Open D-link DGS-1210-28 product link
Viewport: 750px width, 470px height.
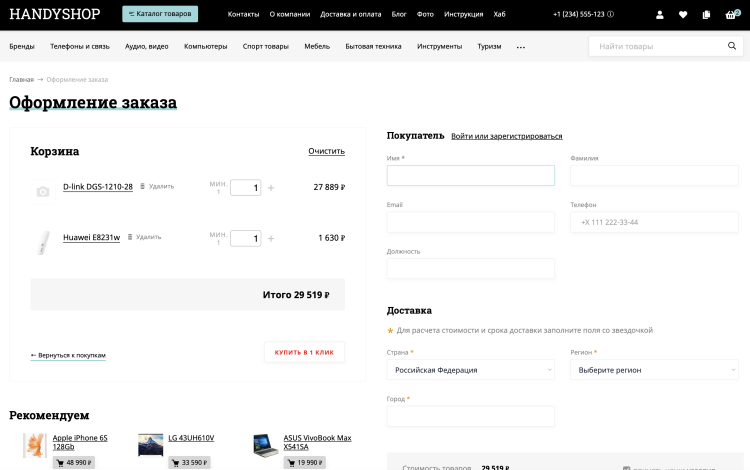pyautogui.click(x=98, y=187)
